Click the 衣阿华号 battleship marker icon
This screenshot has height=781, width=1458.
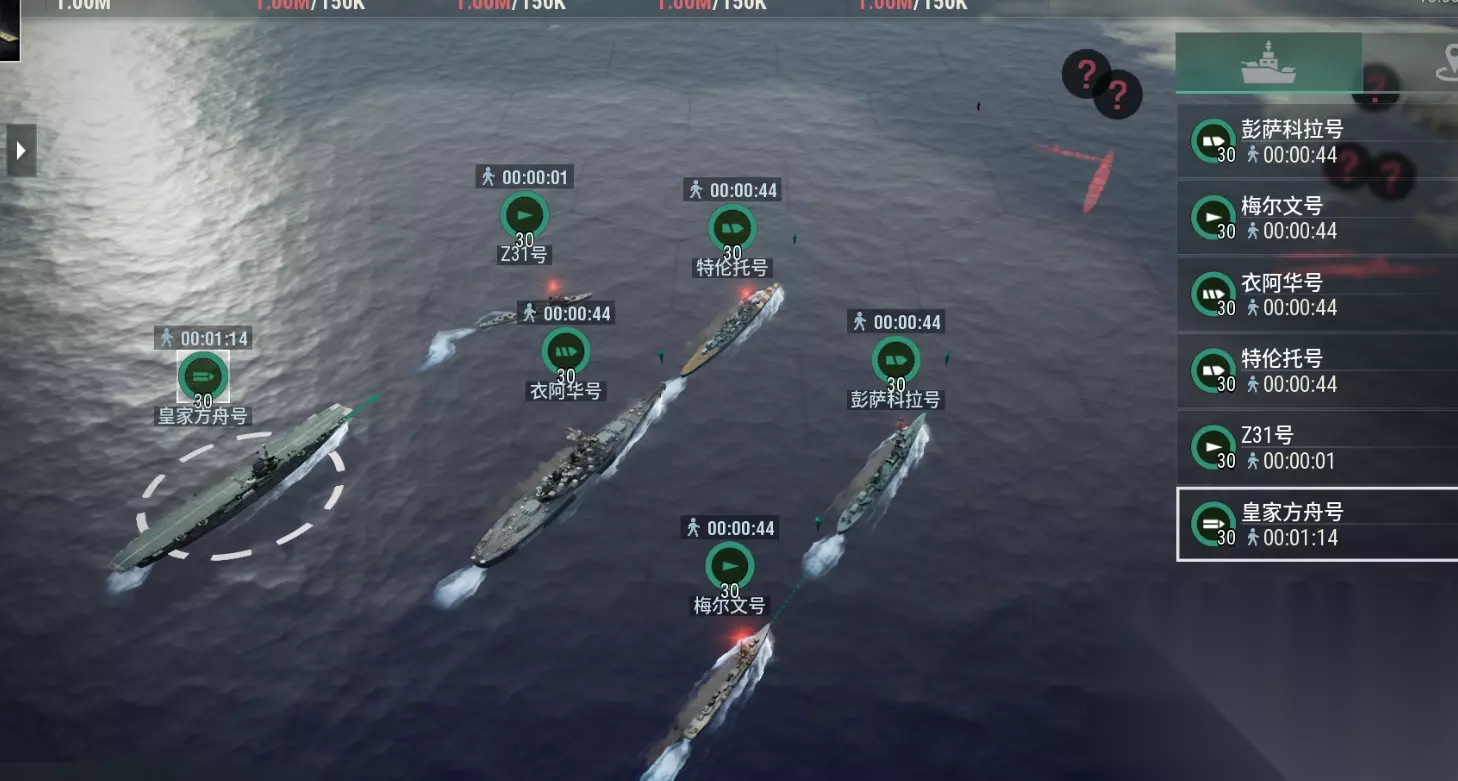pos(566,351)
